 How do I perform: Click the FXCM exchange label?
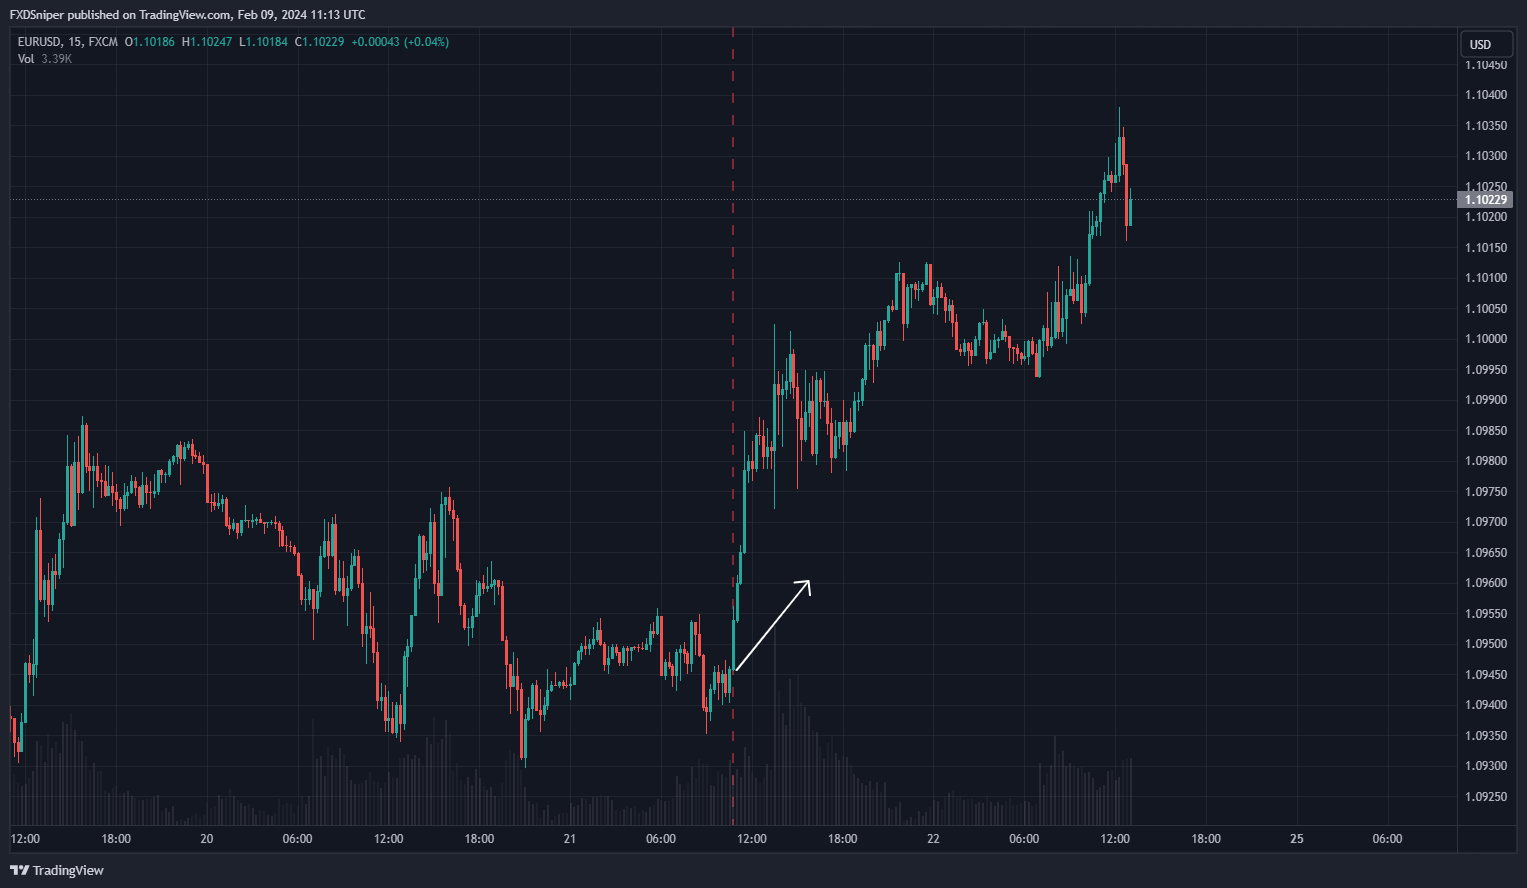(103, 42)
